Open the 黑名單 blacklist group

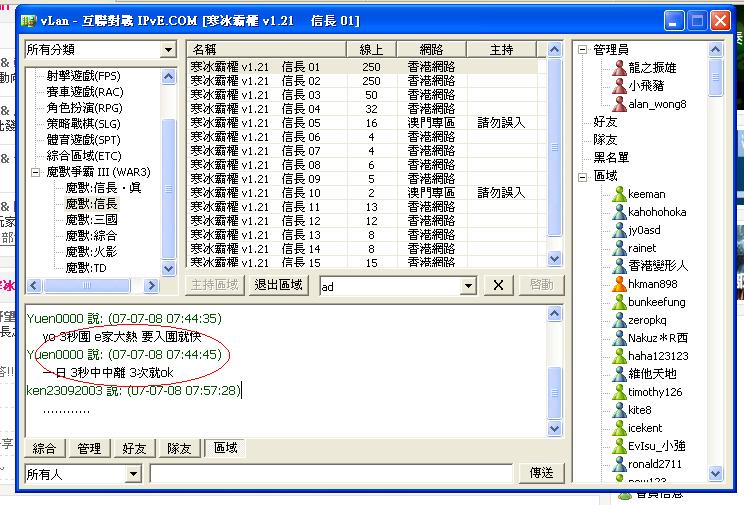coord(611,158)
